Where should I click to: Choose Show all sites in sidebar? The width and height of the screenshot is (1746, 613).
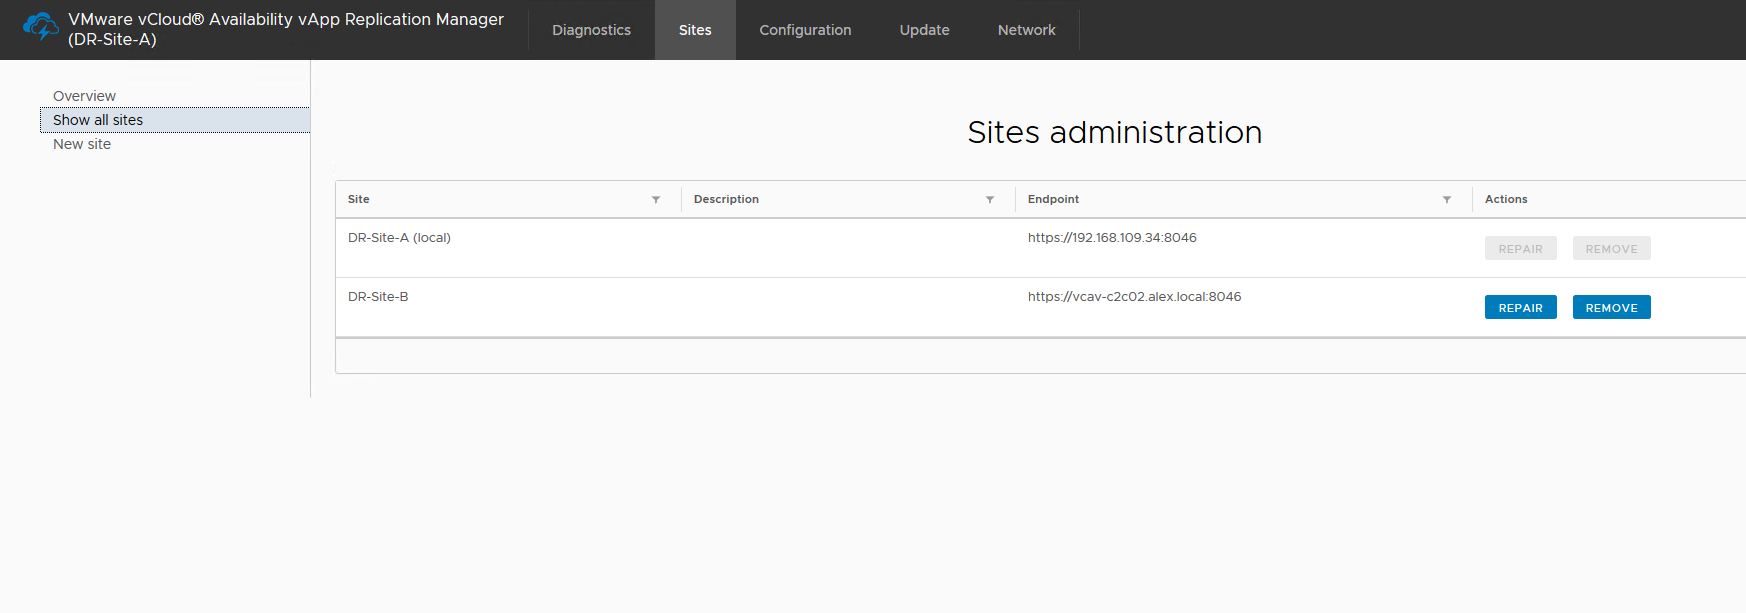coord(98,120)
